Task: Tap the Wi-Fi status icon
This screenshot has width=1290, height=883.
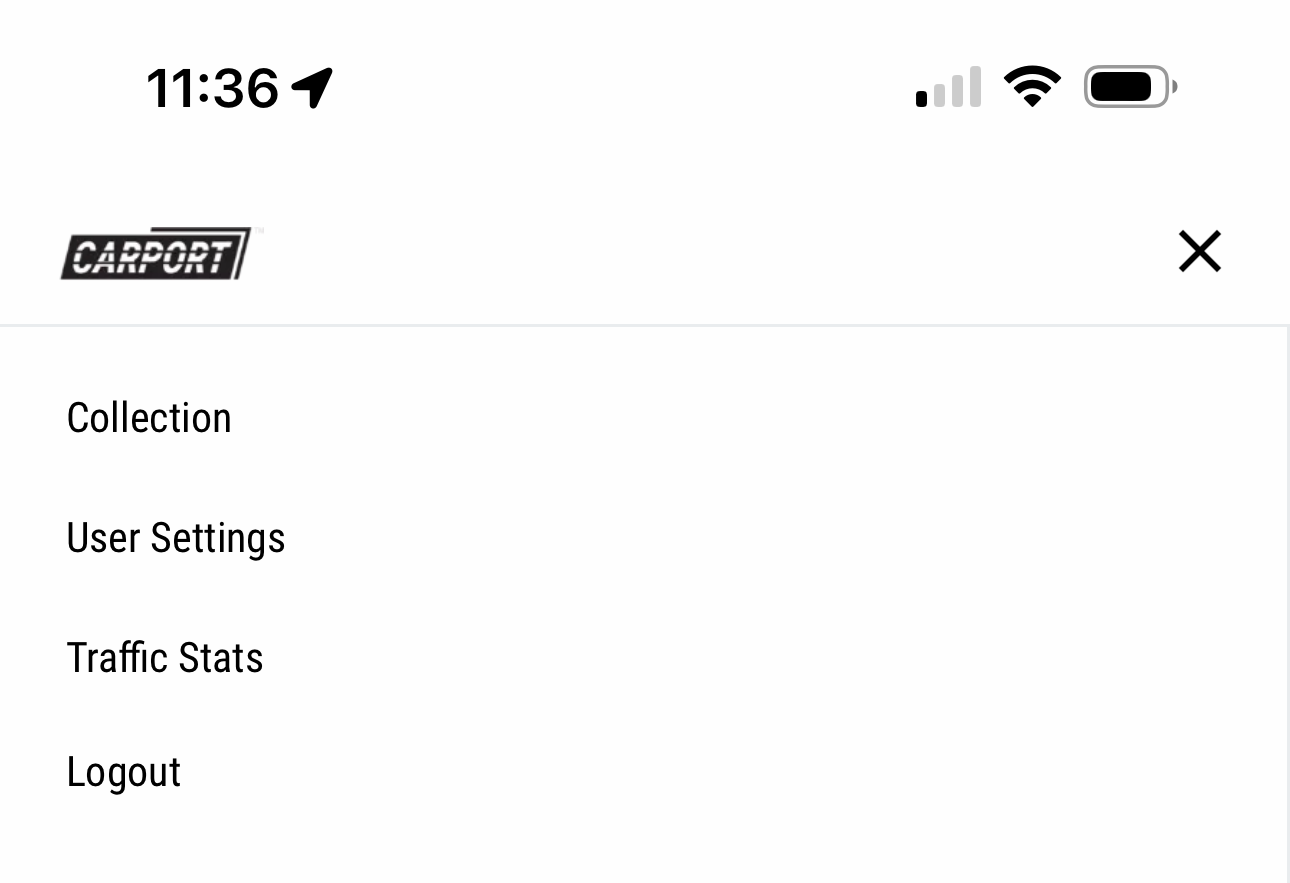Action: [x=1032, y=87]
